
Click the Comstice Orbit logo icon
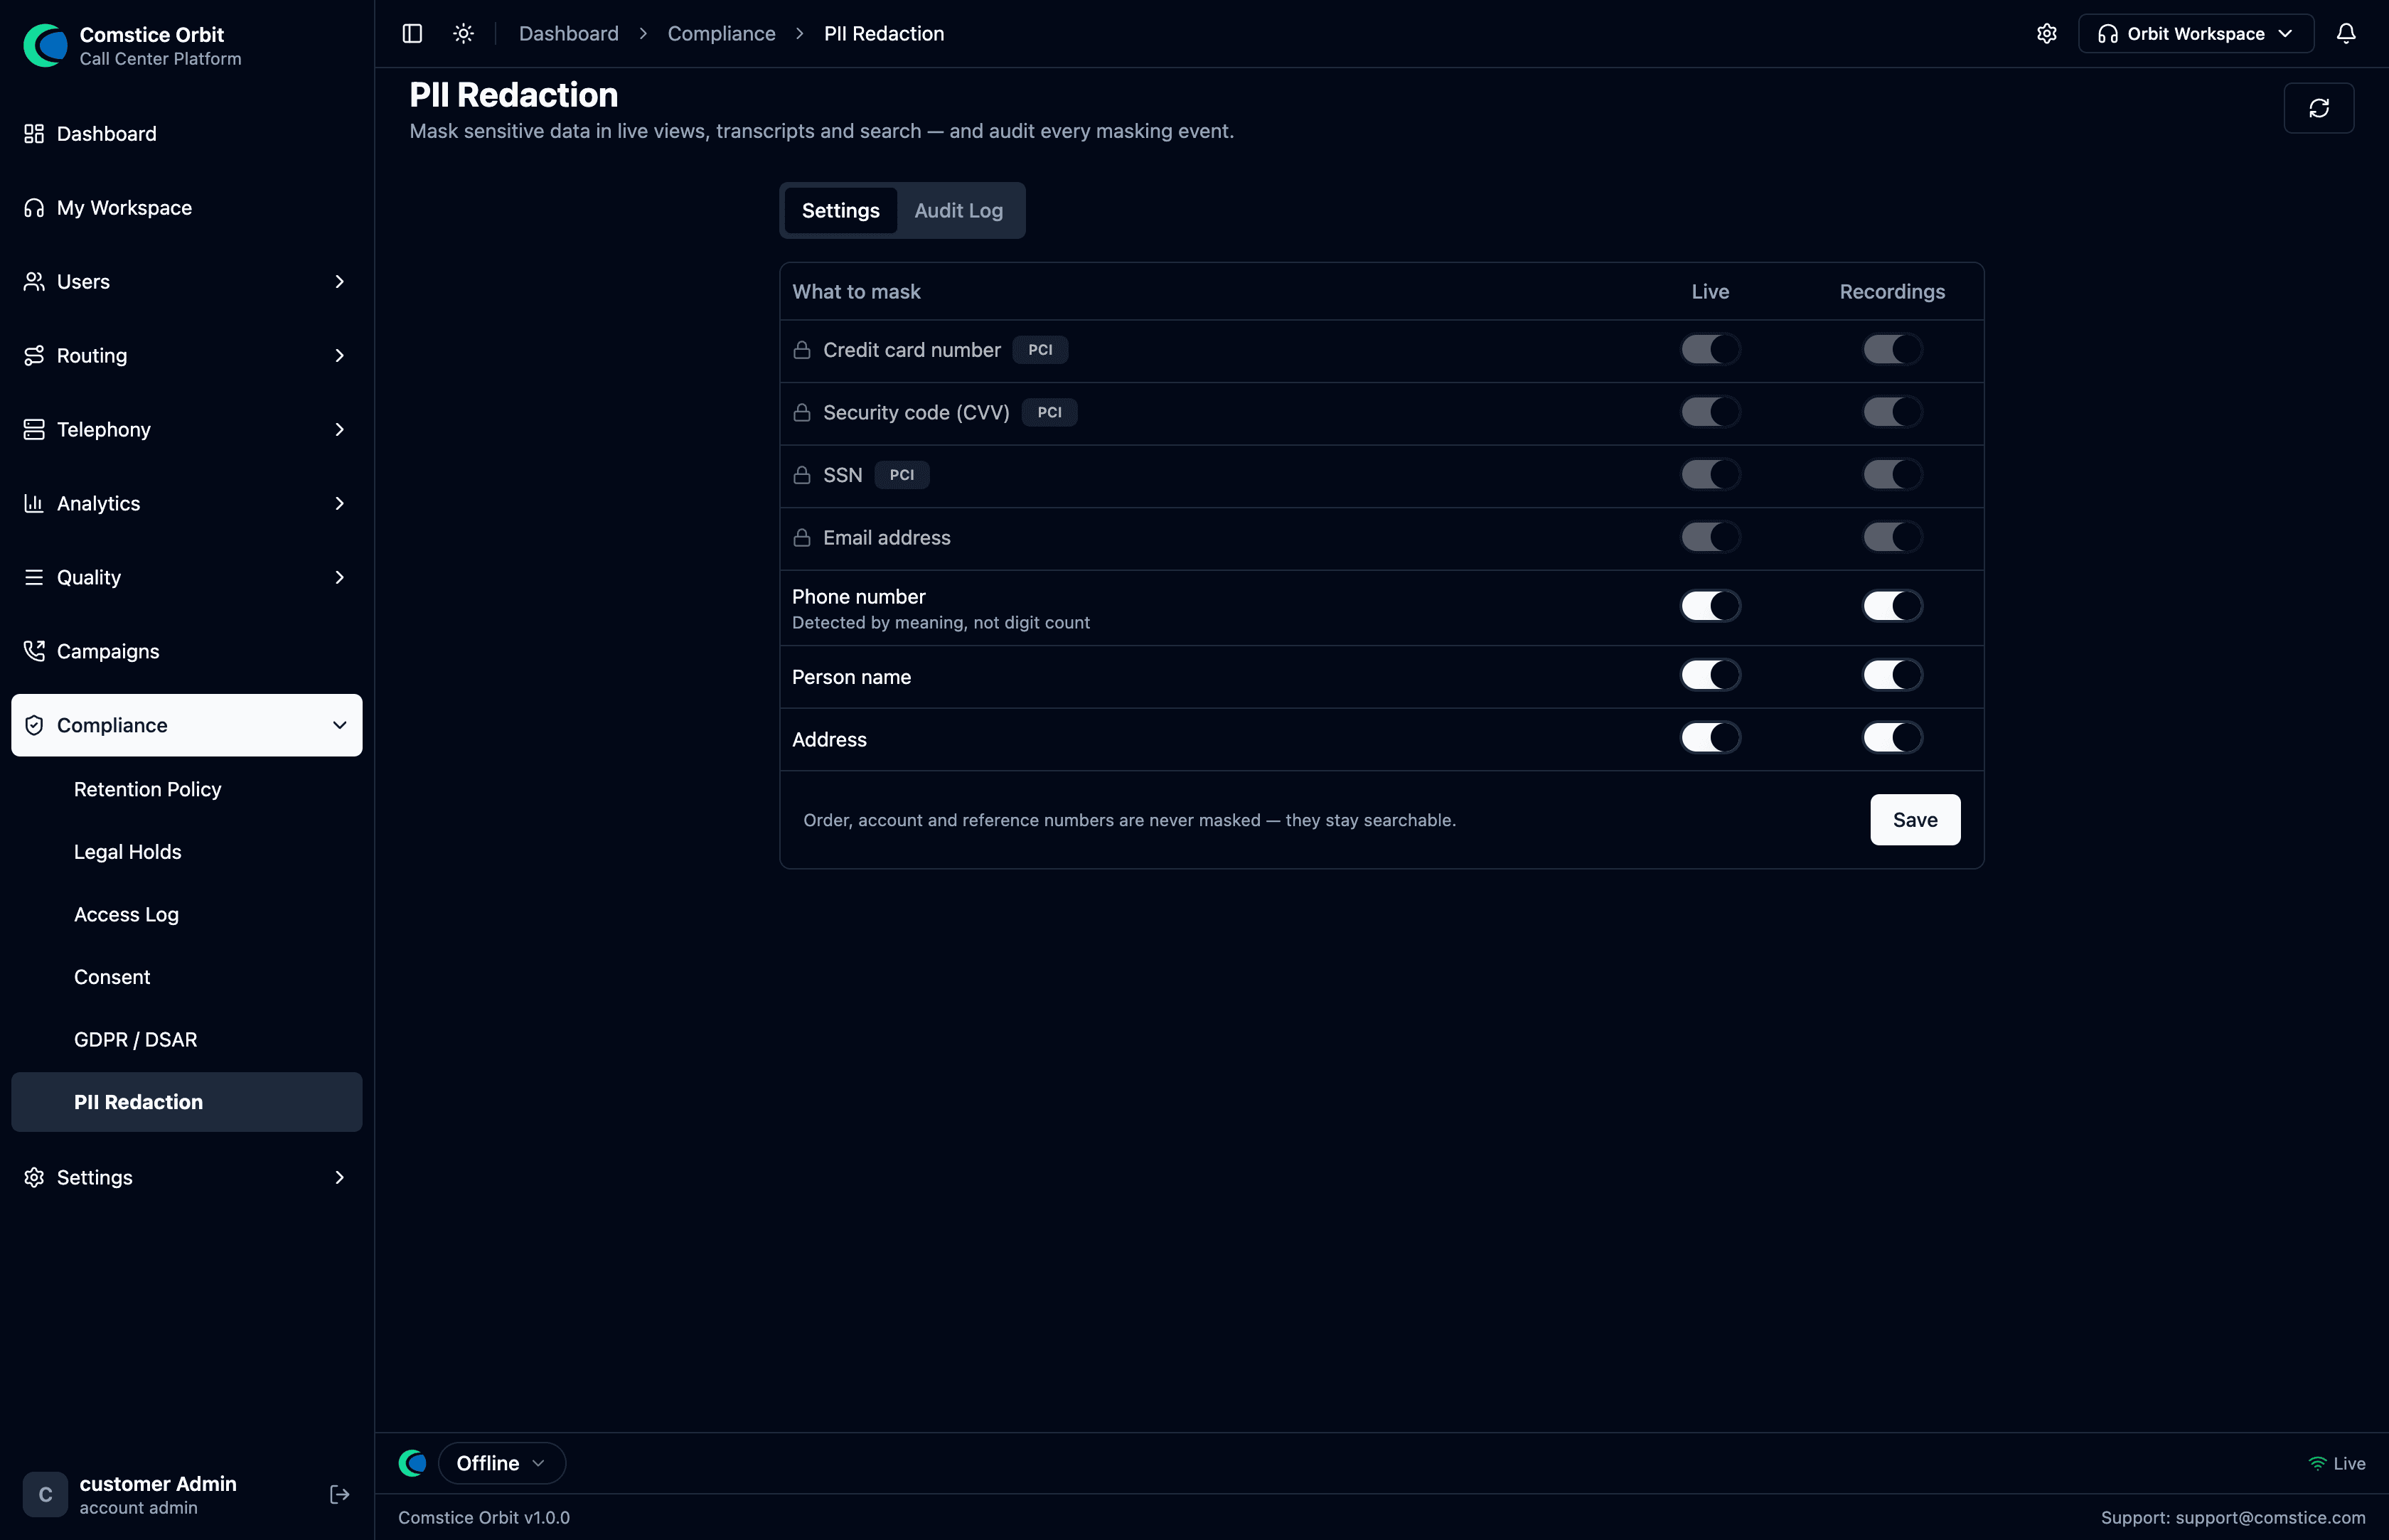coord(45,45)
